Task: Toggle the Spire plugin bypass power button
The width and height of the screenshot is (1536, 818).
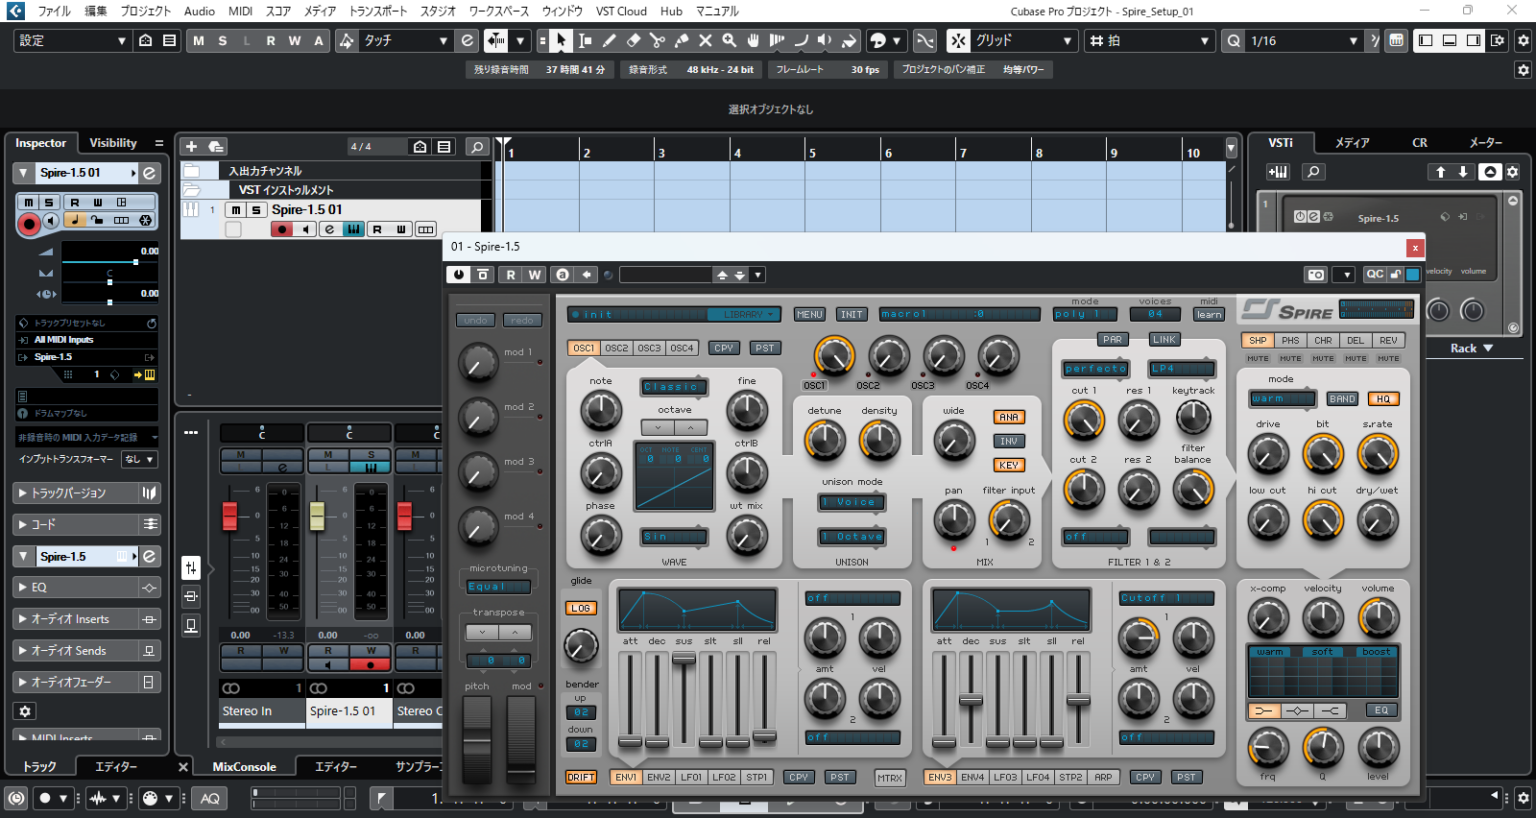Action: 459,274
